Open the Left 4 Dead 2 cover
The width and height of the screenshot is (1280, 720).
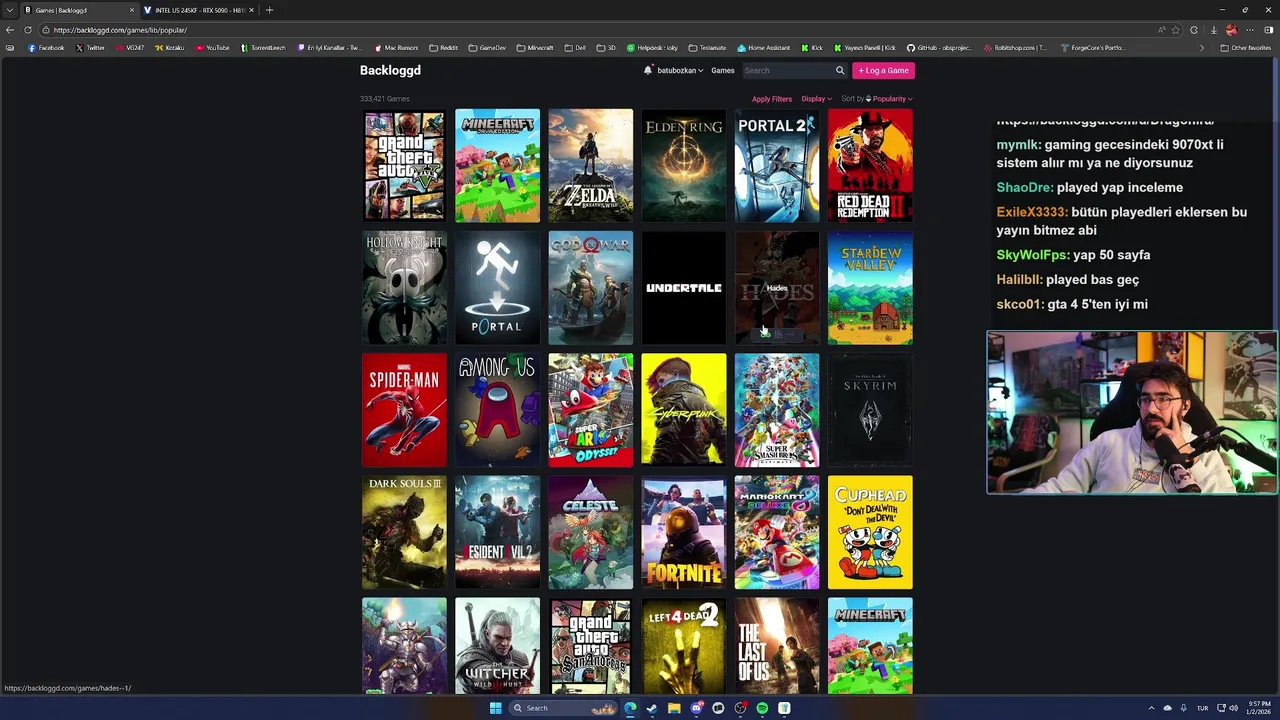click(x=684, y=646)
